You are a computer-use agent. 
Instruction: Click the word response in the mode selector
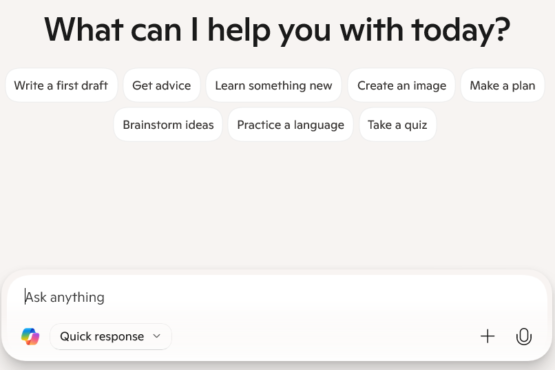pyautogui.click(x=119, y=336)
